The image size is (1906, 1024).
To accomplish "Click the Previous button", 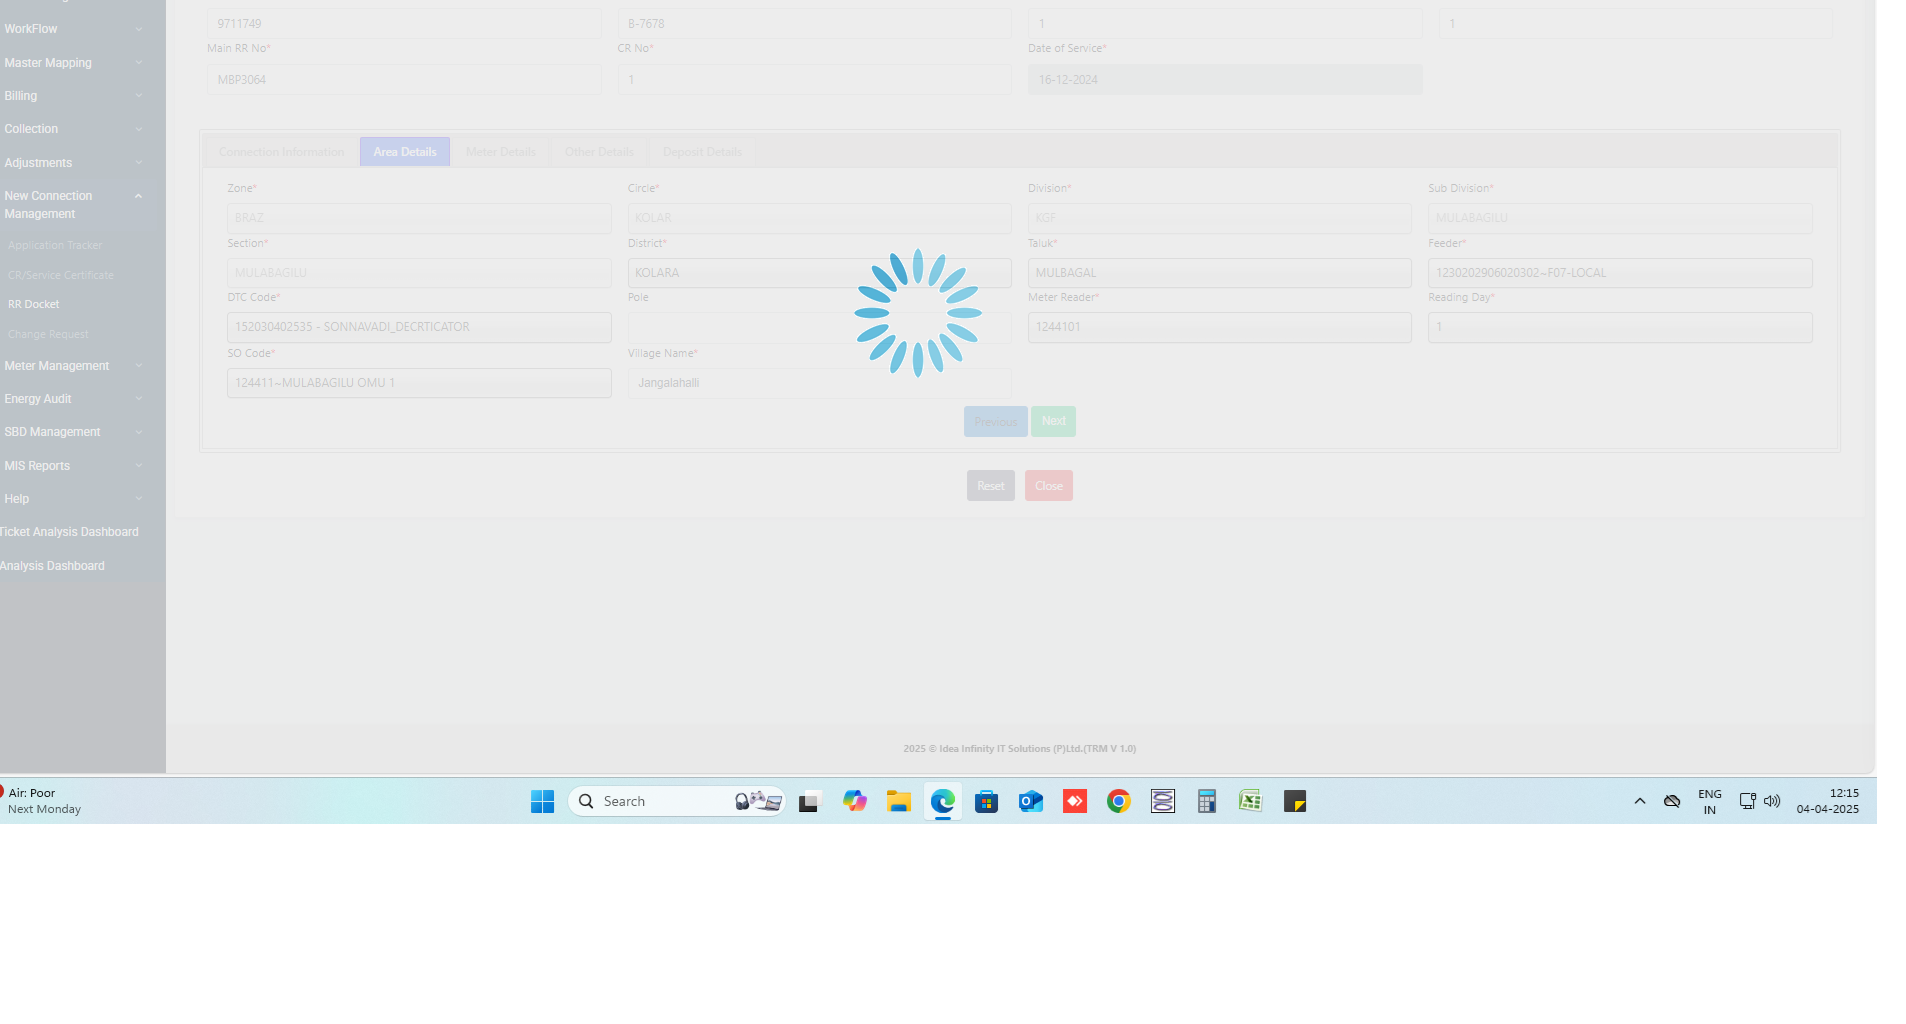I will pyautogui.click(x=996, y=421).
